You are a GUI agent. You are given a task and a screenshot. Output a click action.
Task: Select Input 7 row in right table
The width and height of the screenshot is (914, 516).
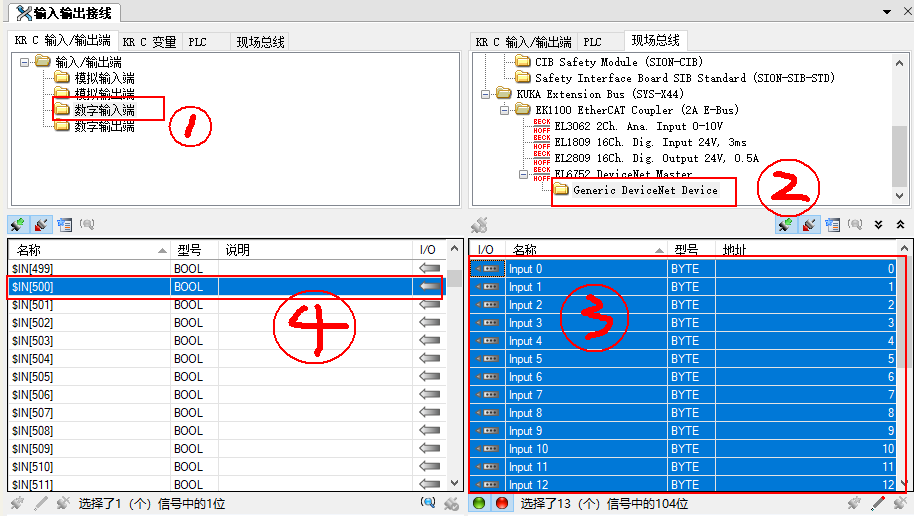point(683,395)
